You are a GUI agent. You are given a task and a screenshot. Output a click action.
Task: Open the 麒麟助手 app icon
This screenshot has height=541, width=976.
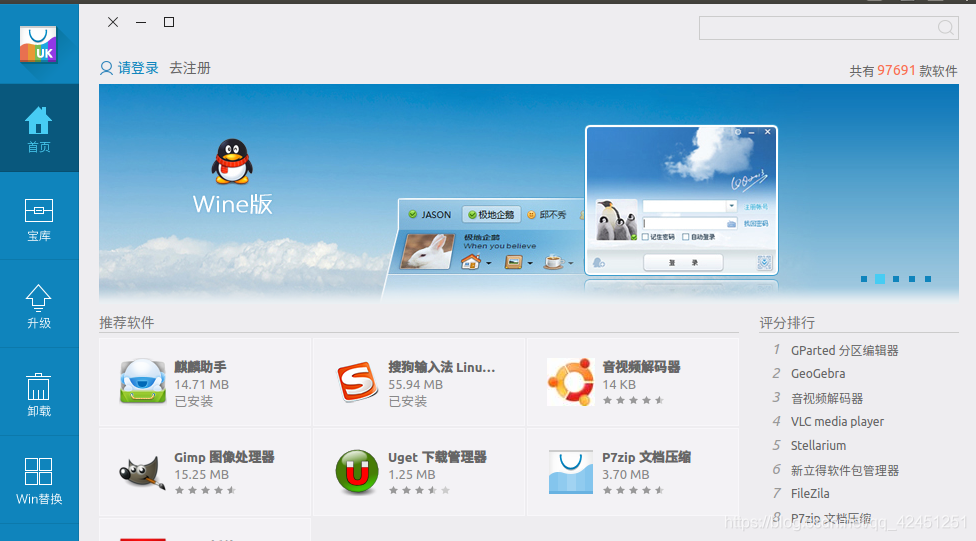point(143,382)
